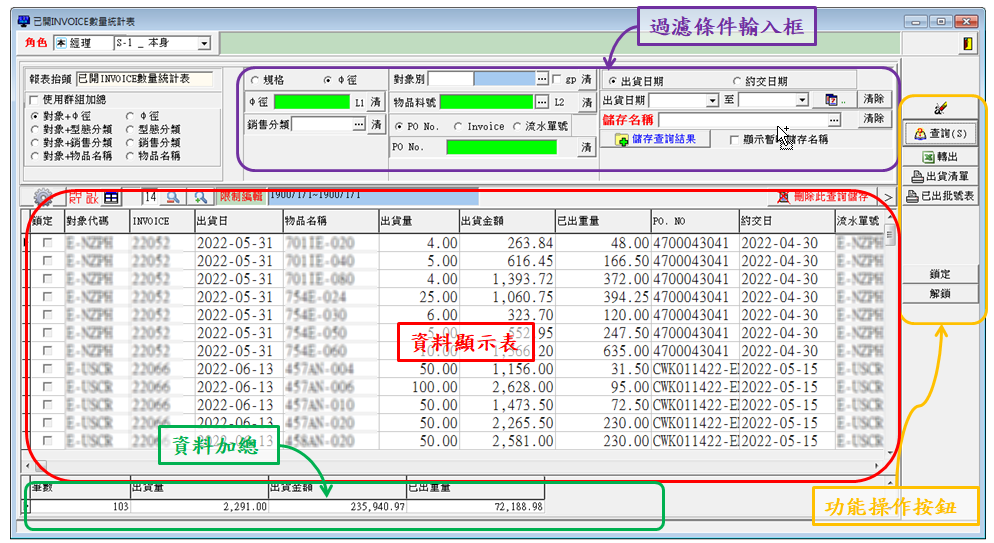Select the 規格 radio option
The height and width of the screenshot is (543, 994).
point(255,80)
